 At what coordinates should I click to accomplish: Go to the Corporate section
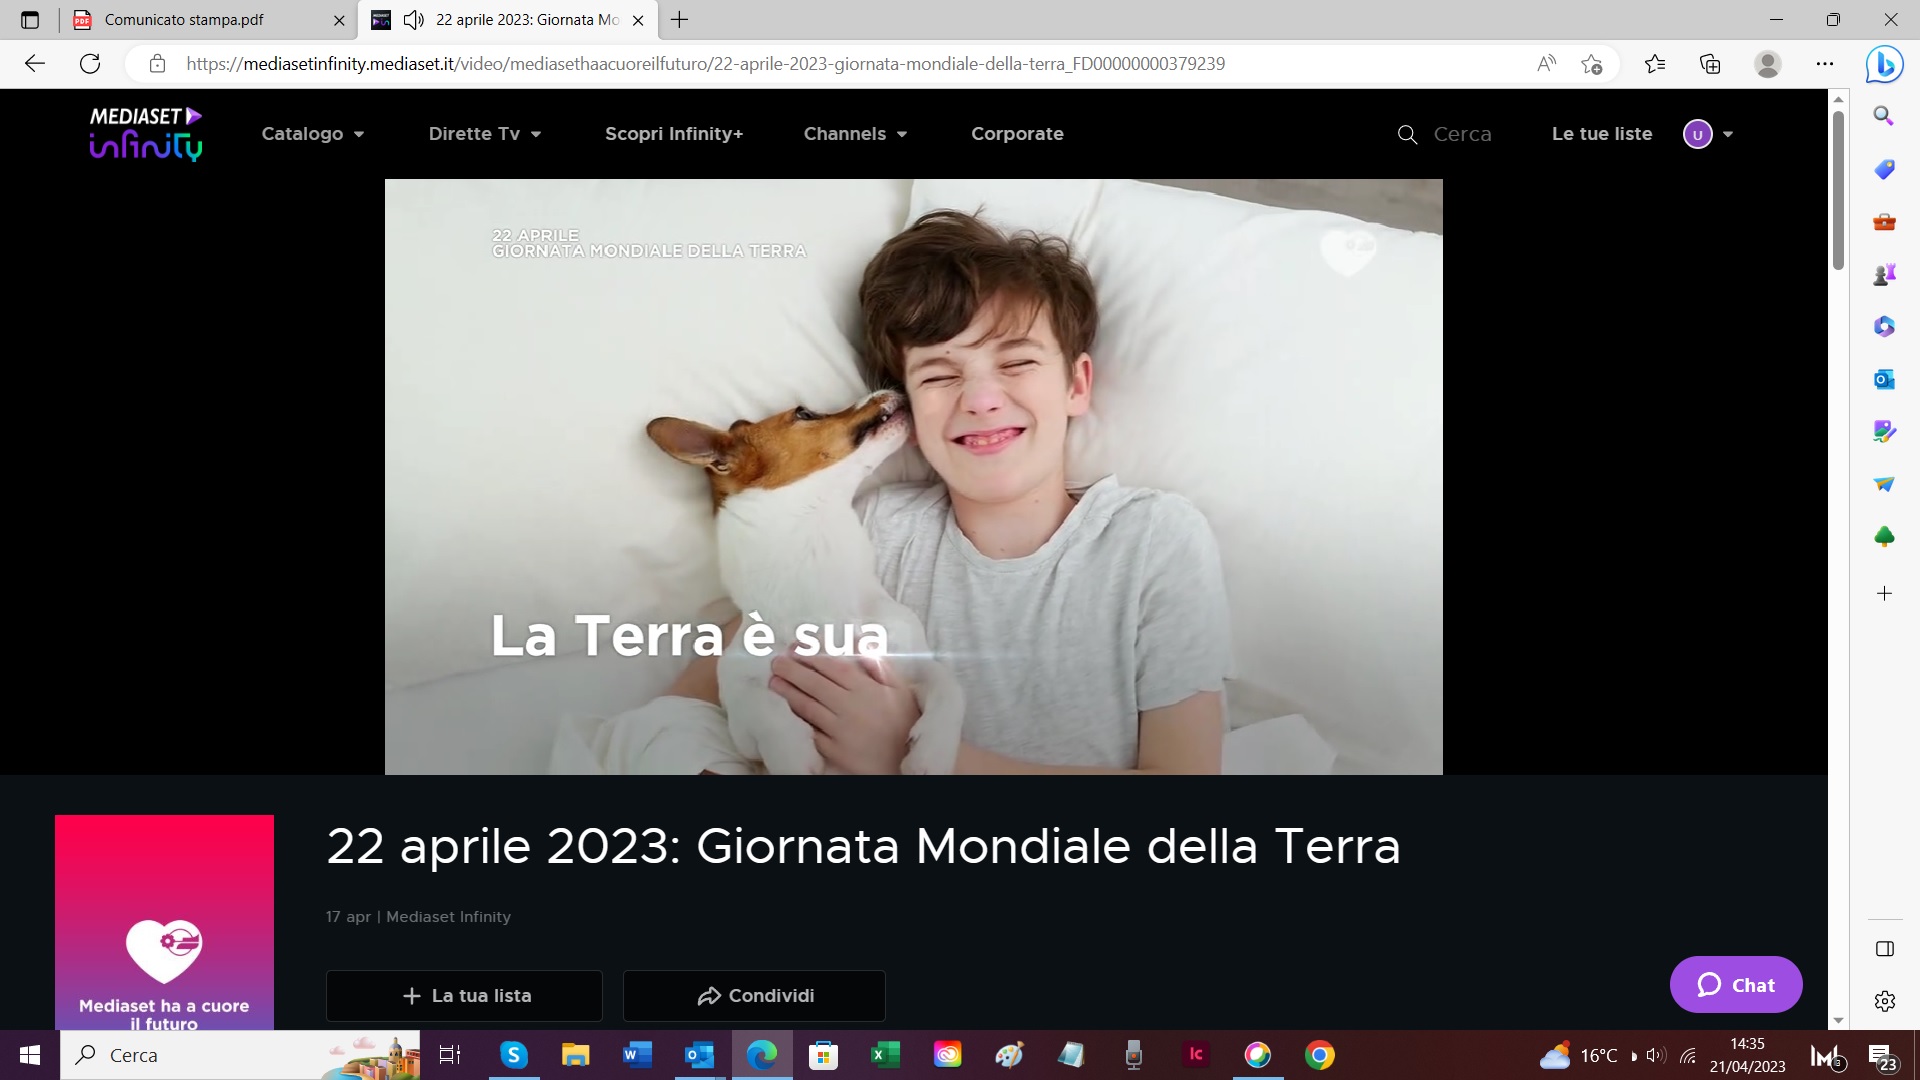(x=1017, y=134)
